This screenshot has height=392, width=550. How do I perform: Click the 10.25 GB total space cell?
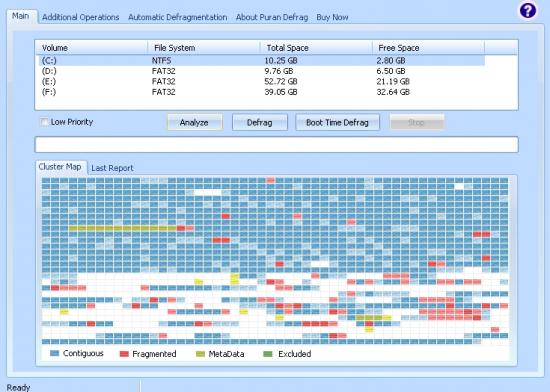(281, 61)
